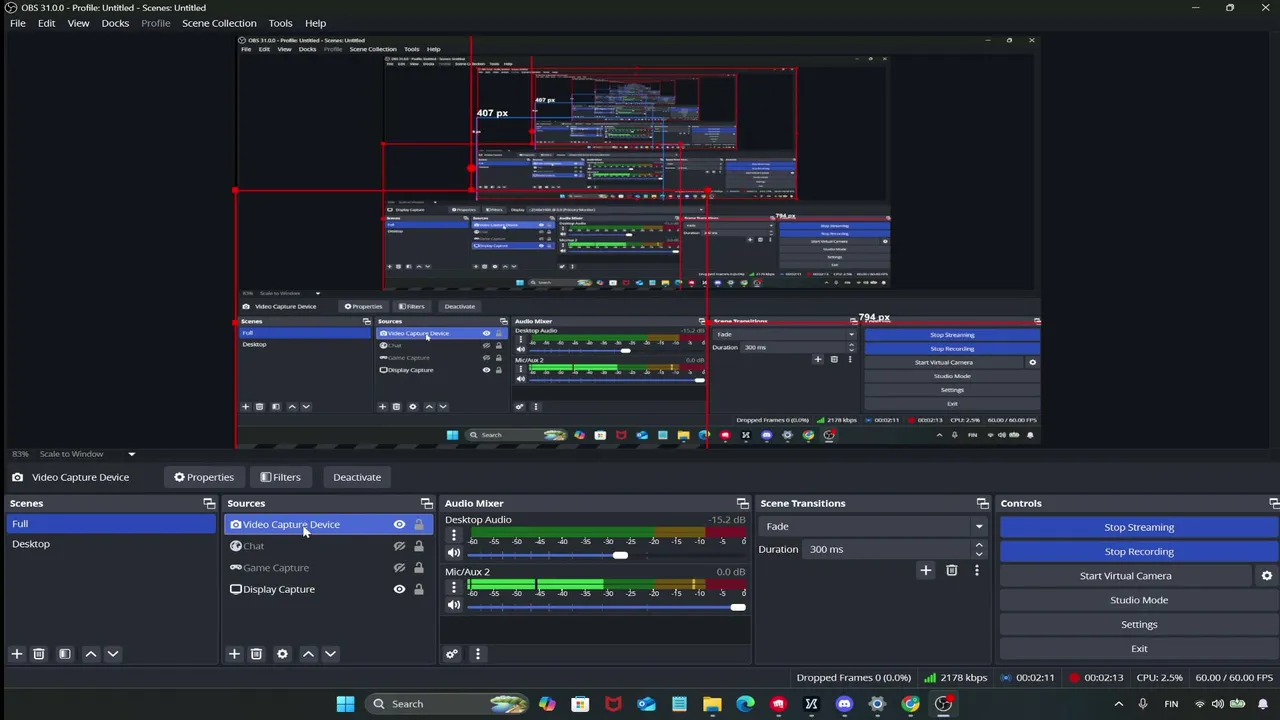The height and width of the screenshot is (720, 1280).
Task: Remove the selected scene with trash icon
Action: [x=39, y=654]
